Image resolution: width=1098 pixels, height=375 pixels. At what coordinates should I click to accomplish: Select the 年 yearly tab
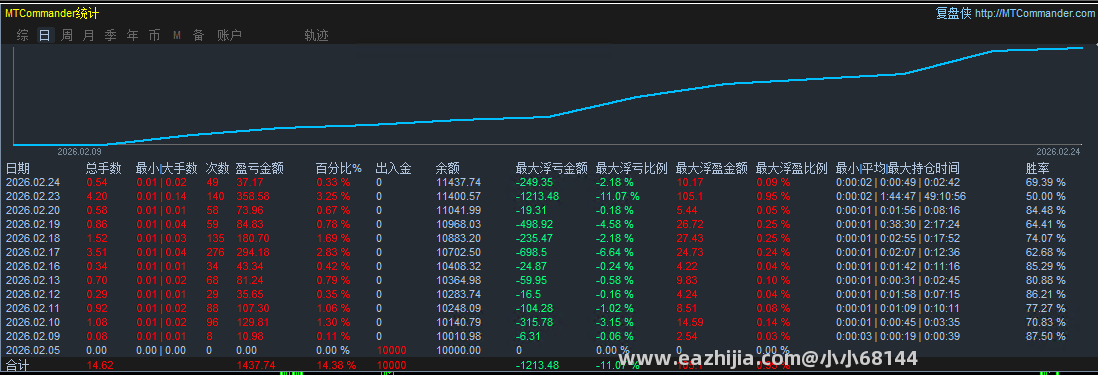[x=132, y=36]
